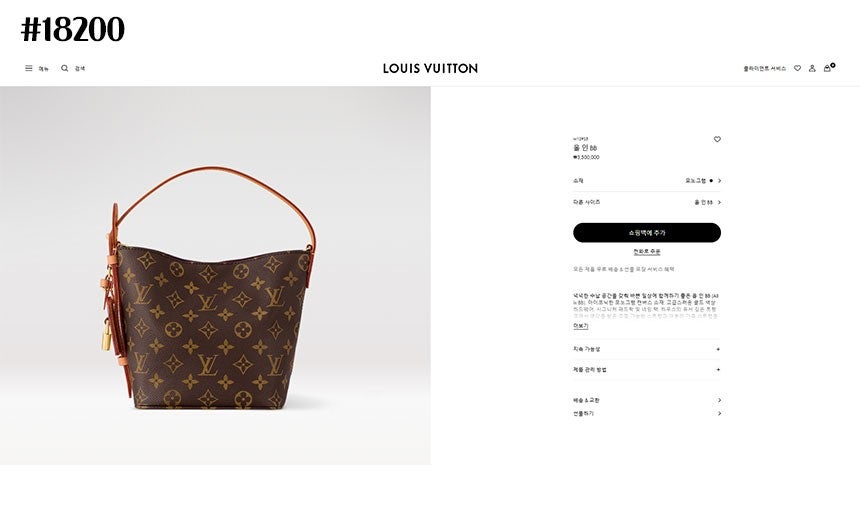Open the header wishlist heart icon
860x515 pixels.
tap(797, 69)
